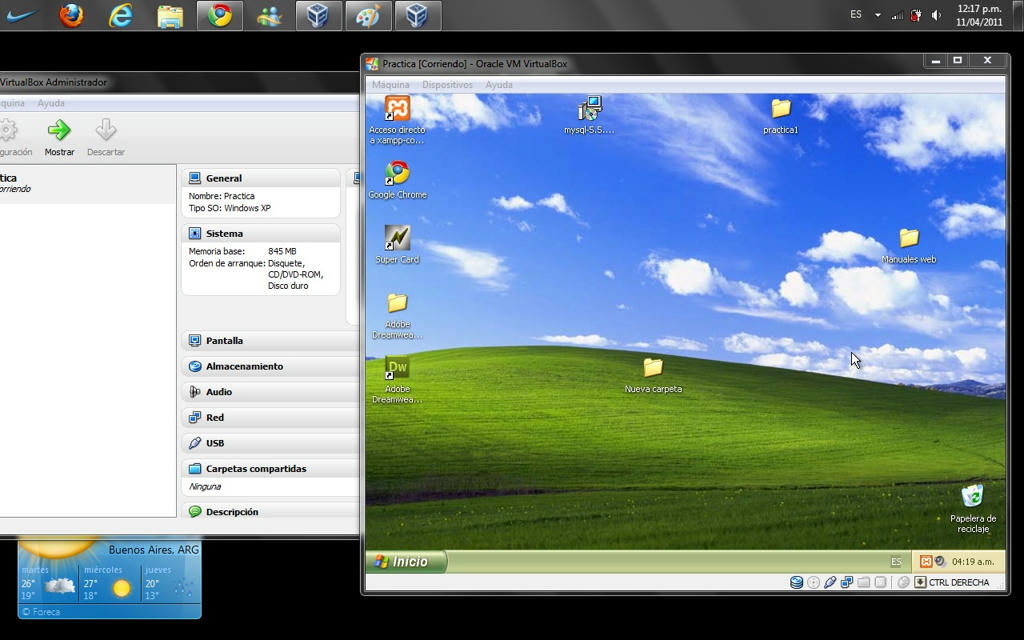Select Papelera de reciclaje on desktop

click(x=972, y=509)
